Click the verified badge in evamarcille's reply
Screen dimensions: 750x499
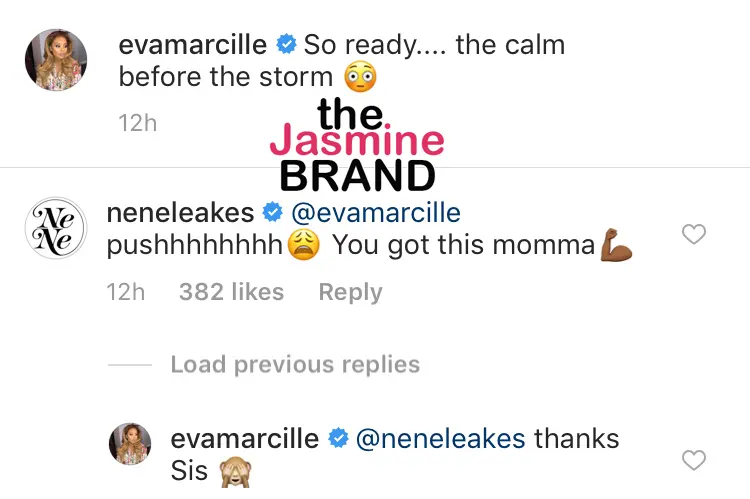[338, 438]
